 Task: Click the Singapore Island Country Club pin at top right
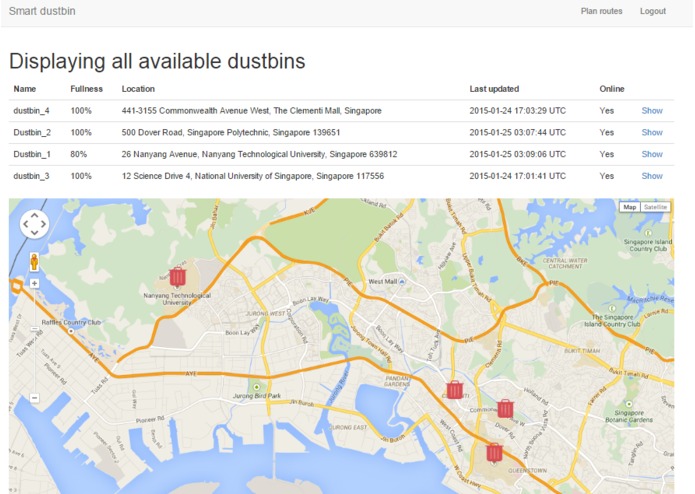648,233
